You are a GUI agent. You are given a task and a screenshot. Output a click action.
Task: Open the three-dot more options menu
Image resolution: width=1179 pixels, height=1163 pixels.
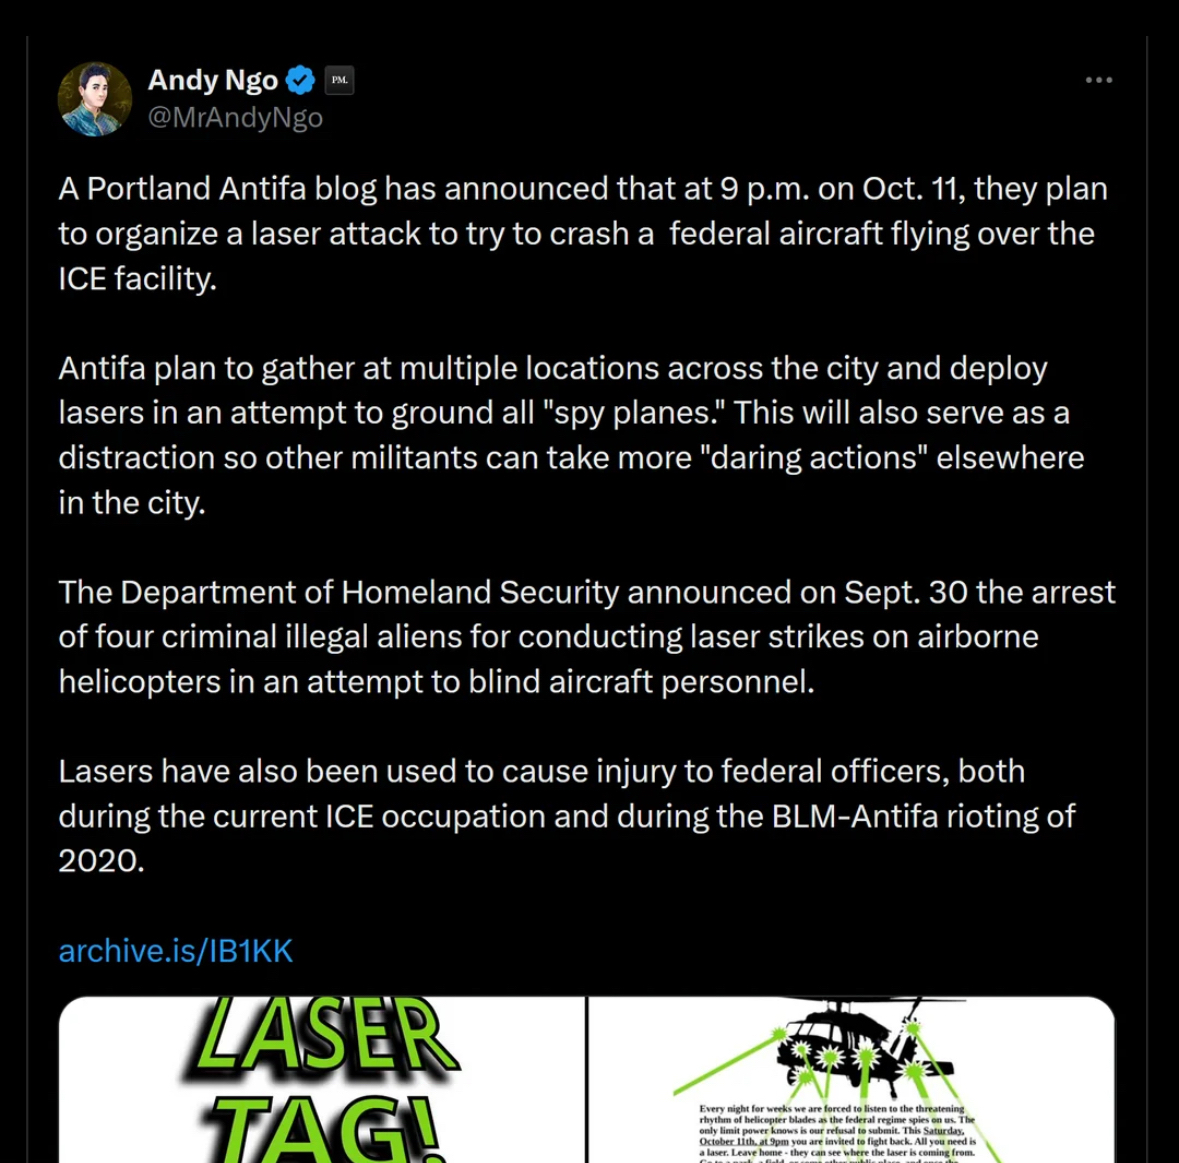coord(1098,80)
